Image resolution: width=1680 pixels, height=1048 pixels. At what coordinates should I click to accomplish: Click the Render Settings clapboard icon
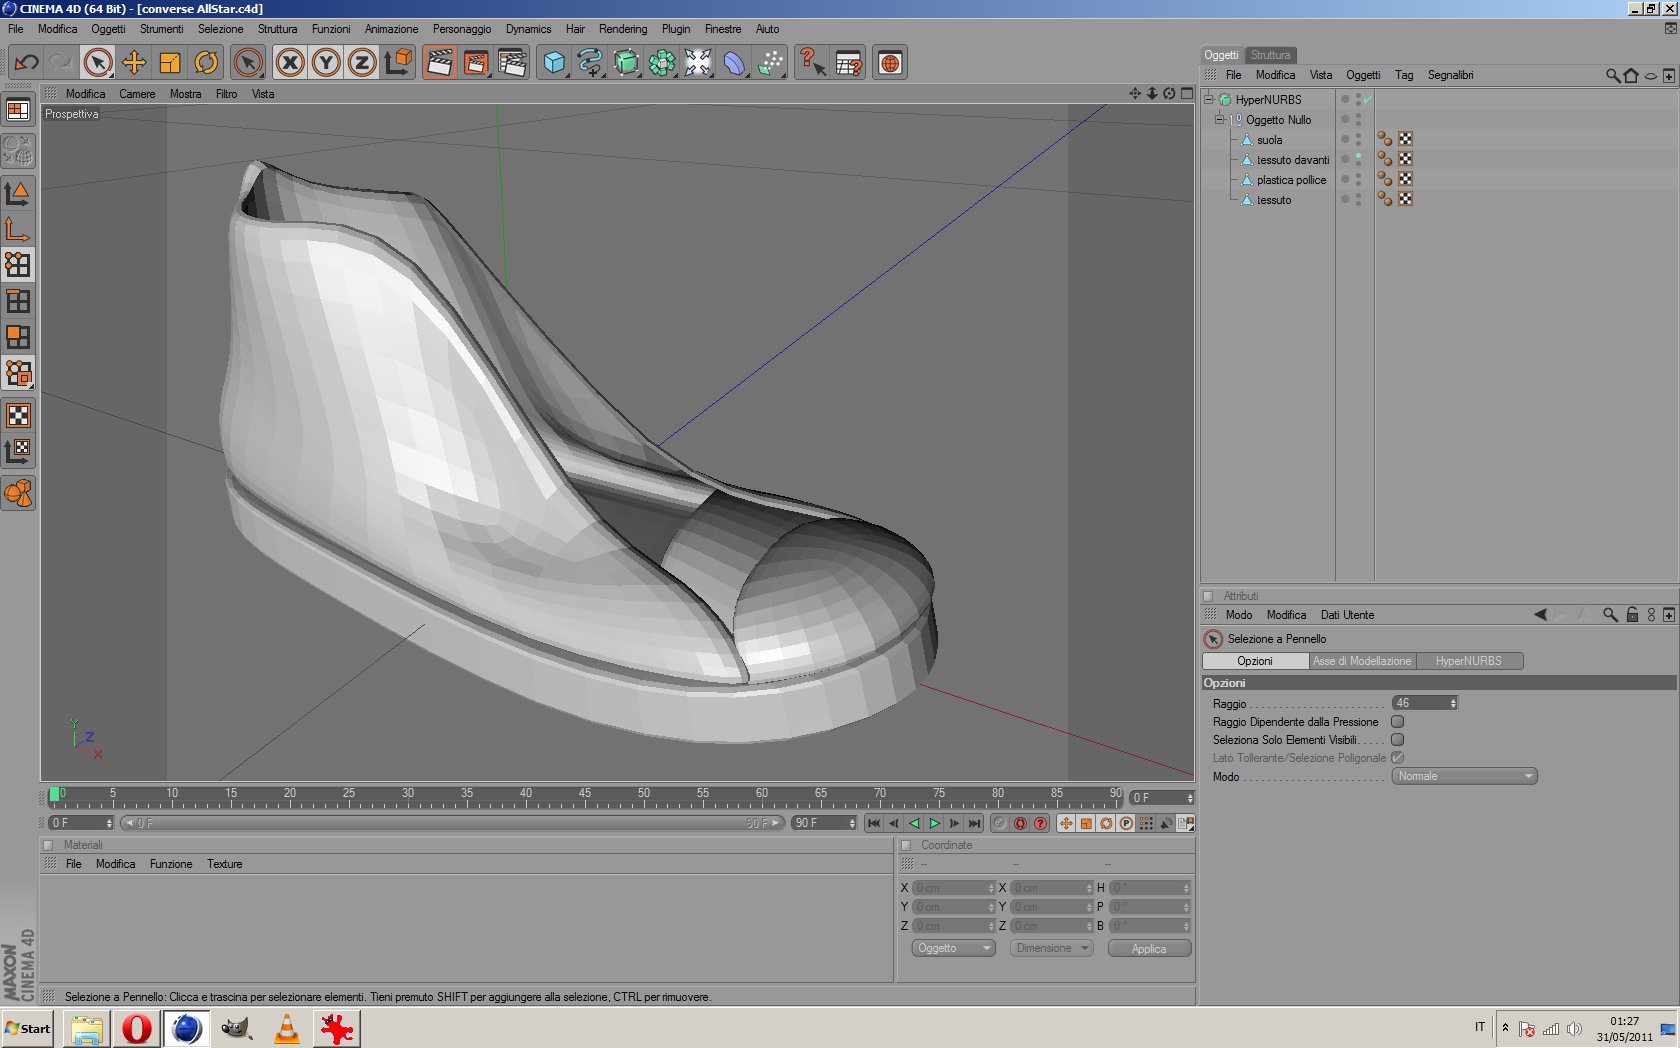click(512, 63)
